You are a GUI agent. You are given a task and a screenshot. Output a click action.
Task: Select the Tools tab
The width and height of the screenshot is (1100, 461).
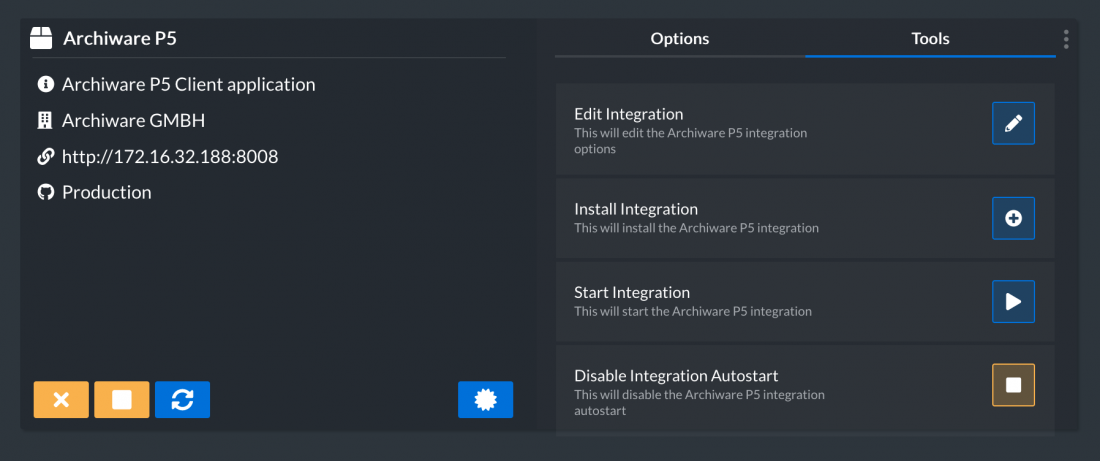(930, 39)
